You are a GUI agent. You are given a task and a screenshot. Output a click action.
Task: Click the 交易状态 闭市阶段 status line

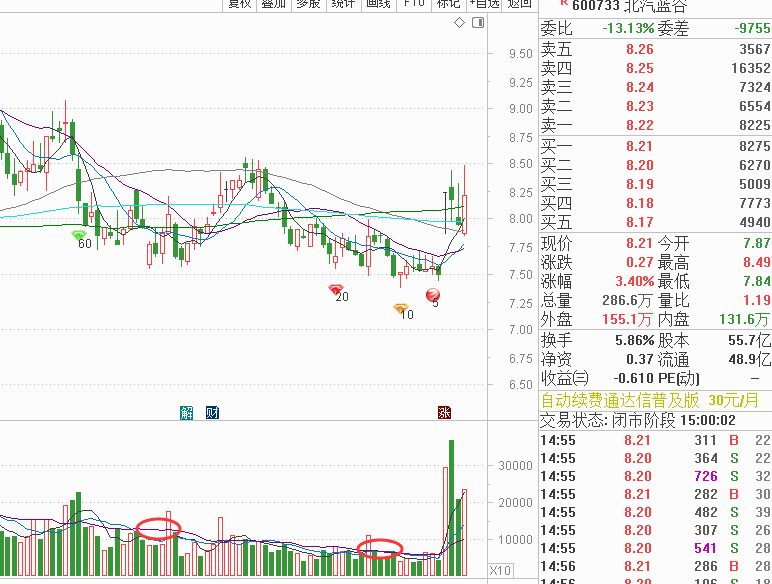[638, 421]
